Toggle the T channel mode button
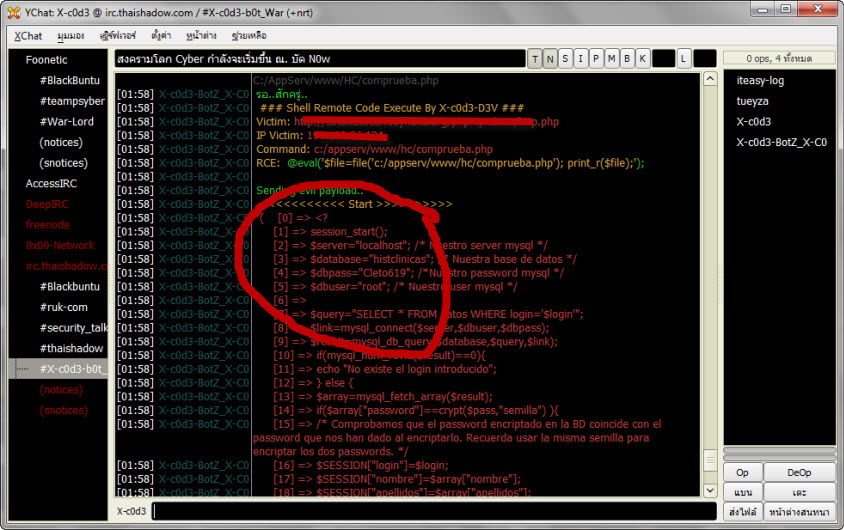The height and width of the screenshot is (530, 844). tap(534, 59)
